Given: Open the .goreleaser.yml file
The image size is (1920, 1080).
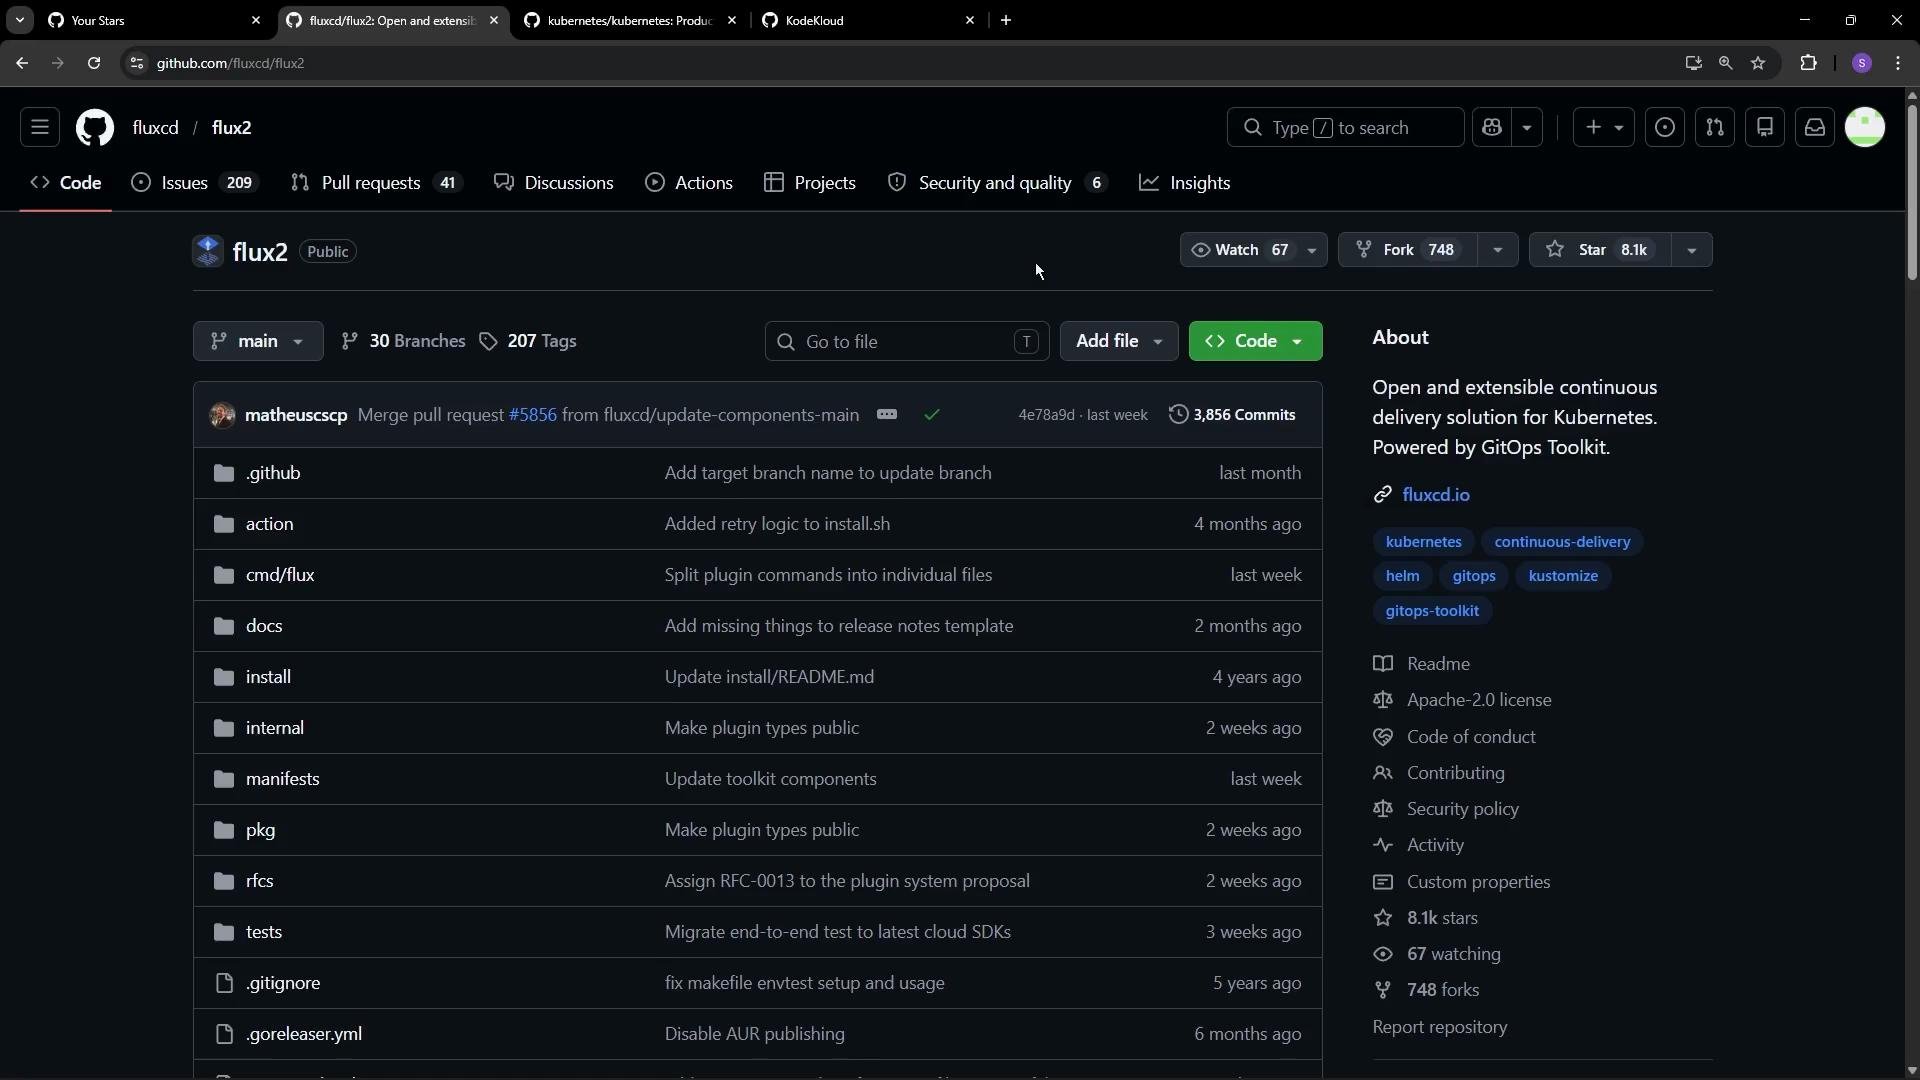Looking at the screenshot, I should [x=304, y=1034].
